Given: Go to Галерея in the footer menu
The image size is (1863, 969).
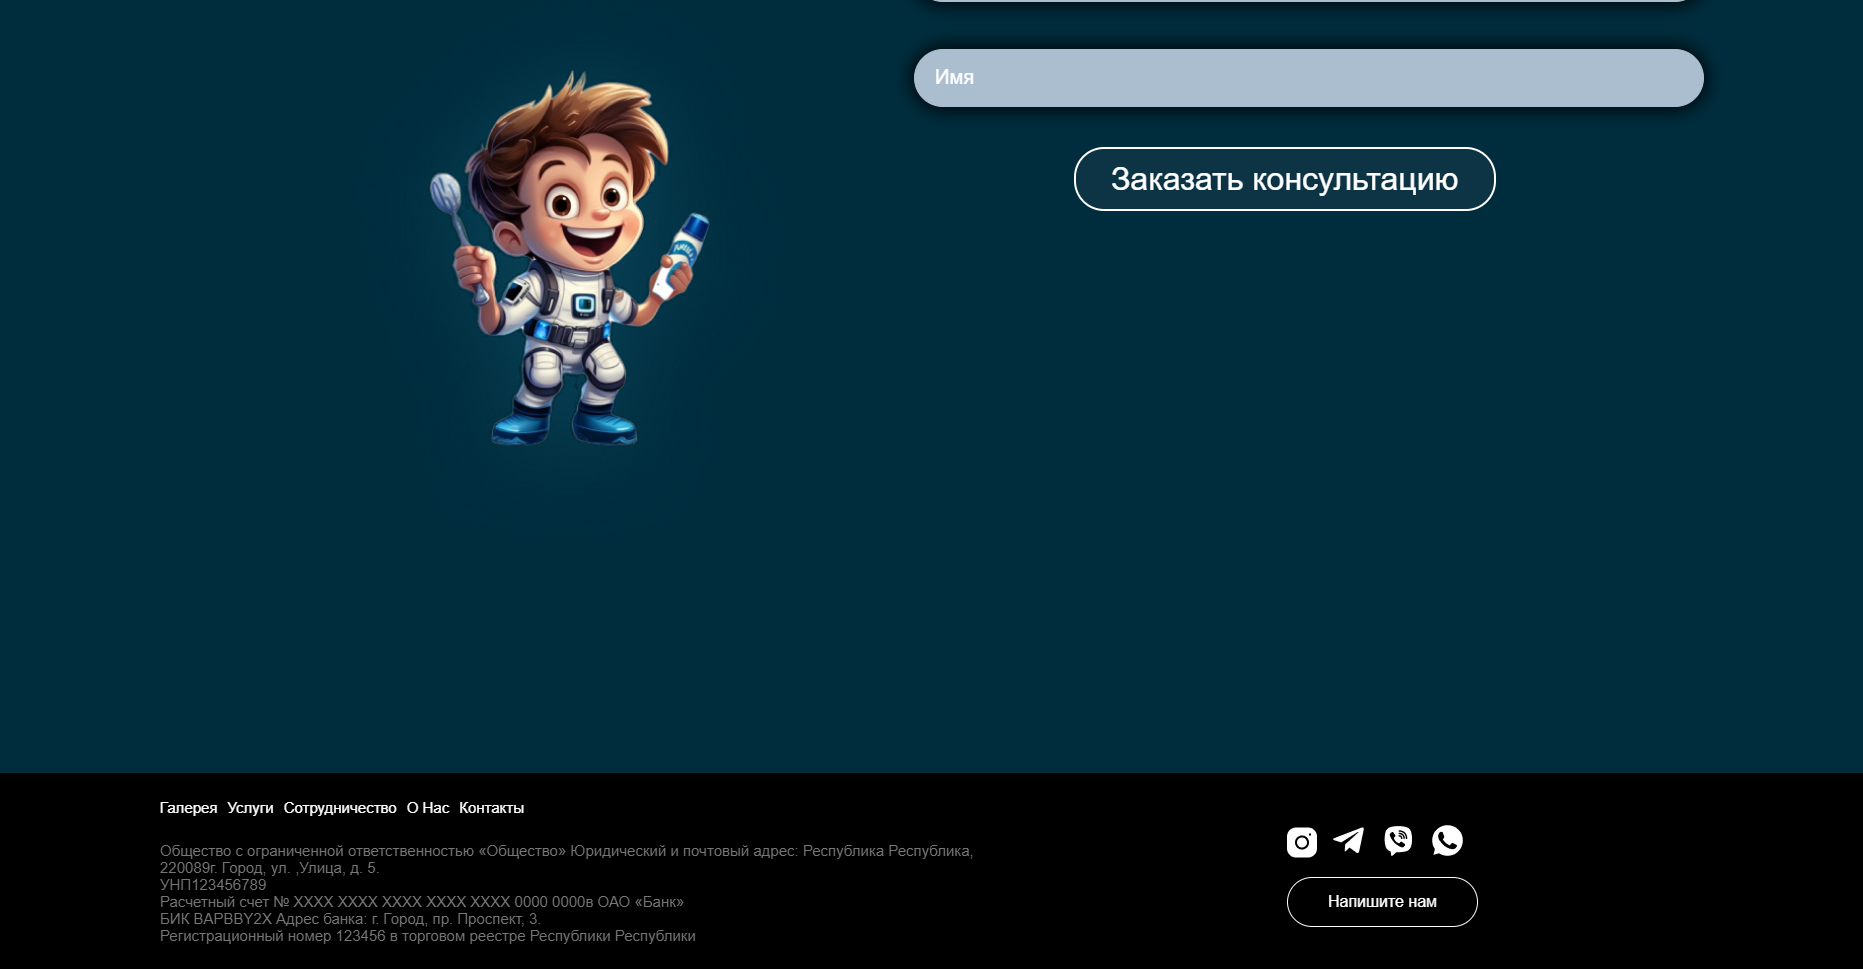Looking at the screenshot, I should 188,808.
